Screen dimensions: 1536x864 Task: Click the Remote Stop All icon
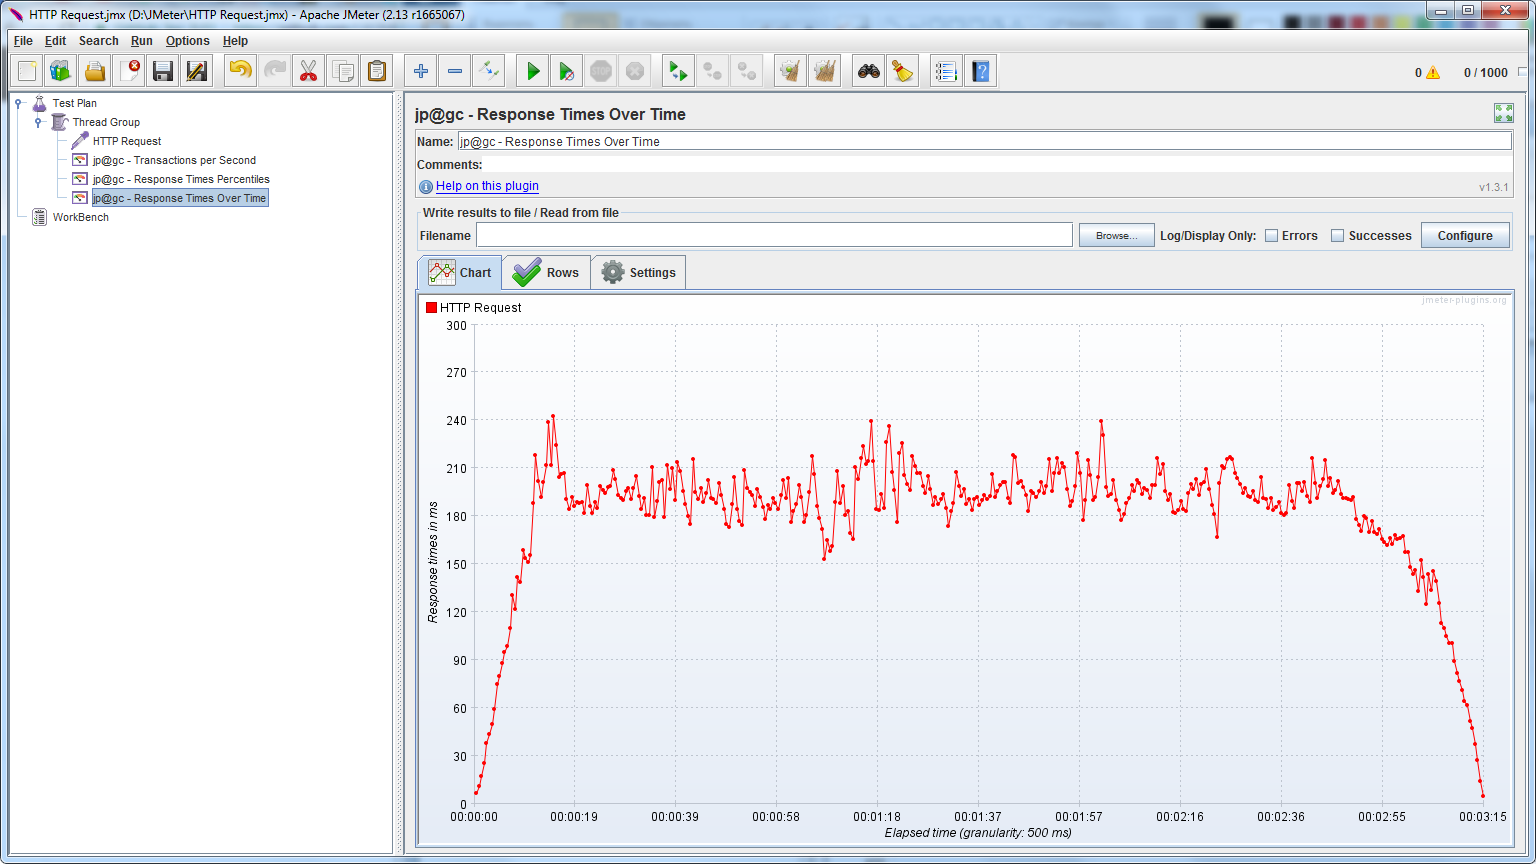713,71
